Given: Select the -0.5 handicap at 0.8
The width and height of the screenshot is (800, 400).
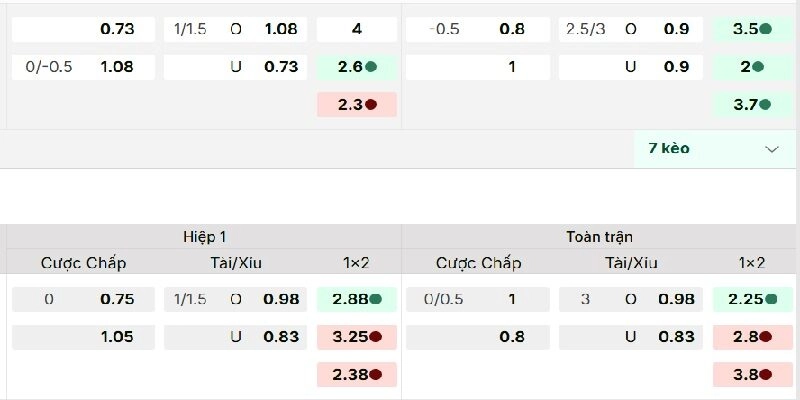Looking at the screenshot, I should click(477, 29).
